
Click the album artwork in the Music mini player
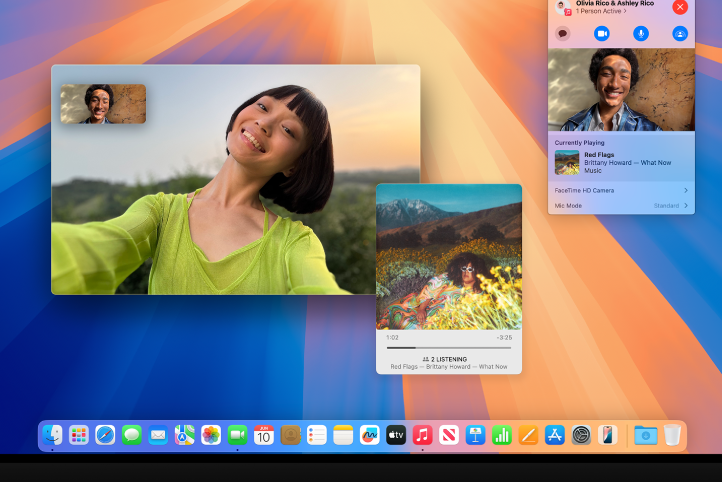pyautogui.click(x=449, y=257)
